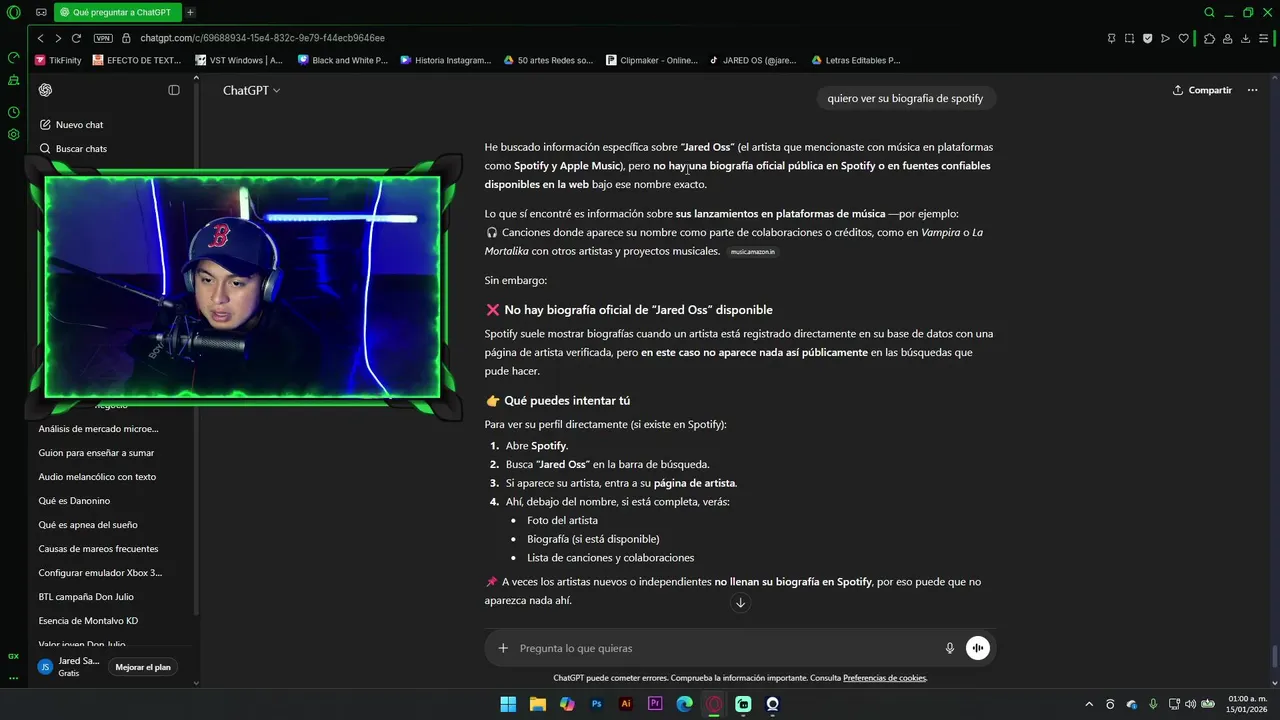Switch to the 'Qué preguntar a ChatGPT' tab

(116, 12)
